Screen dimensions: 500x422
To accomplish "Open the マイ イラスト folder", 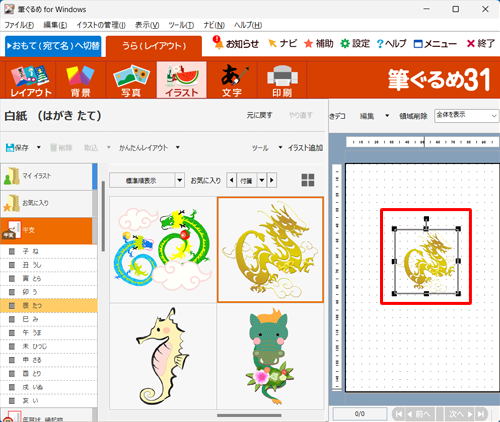I will (46, 176).
